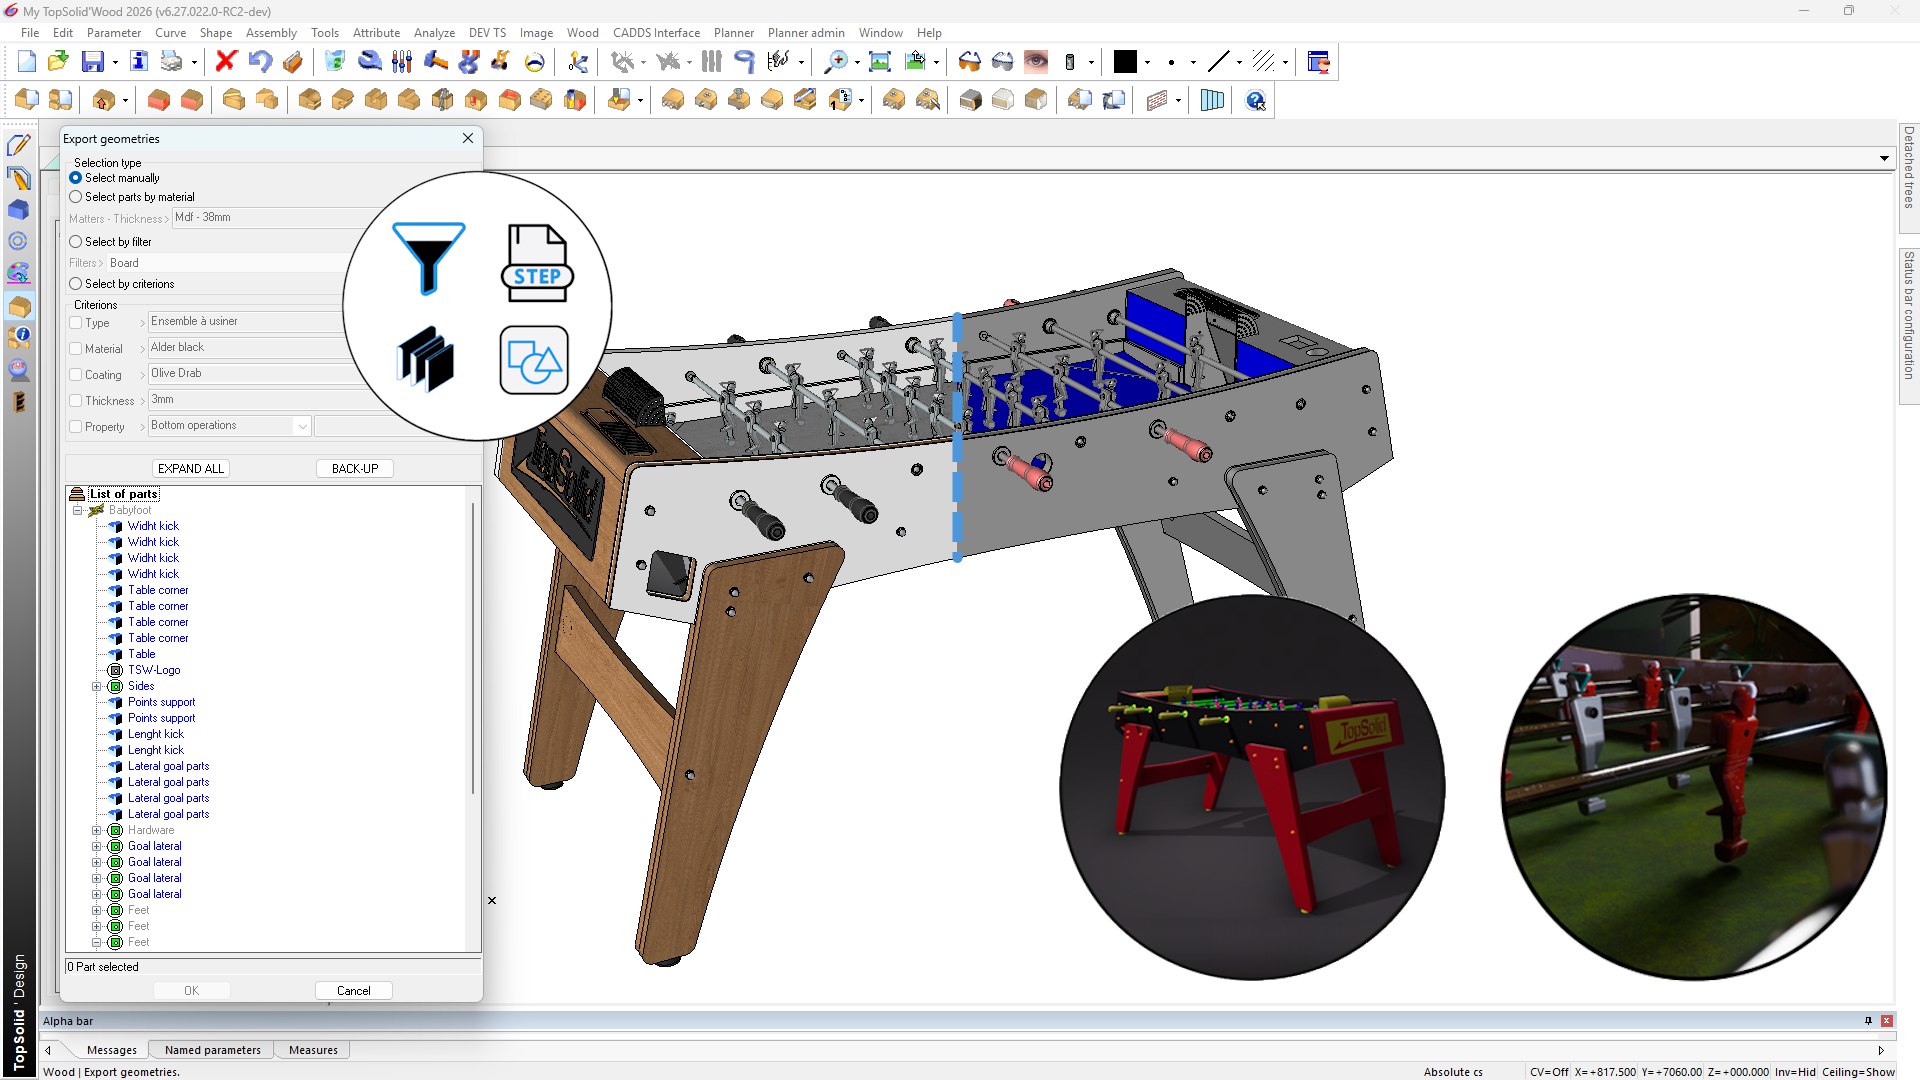This screenshot has height=1080, width=1920.
Task: Open the Wood menu
Action: pyautogui.click(x=582, y=33)
